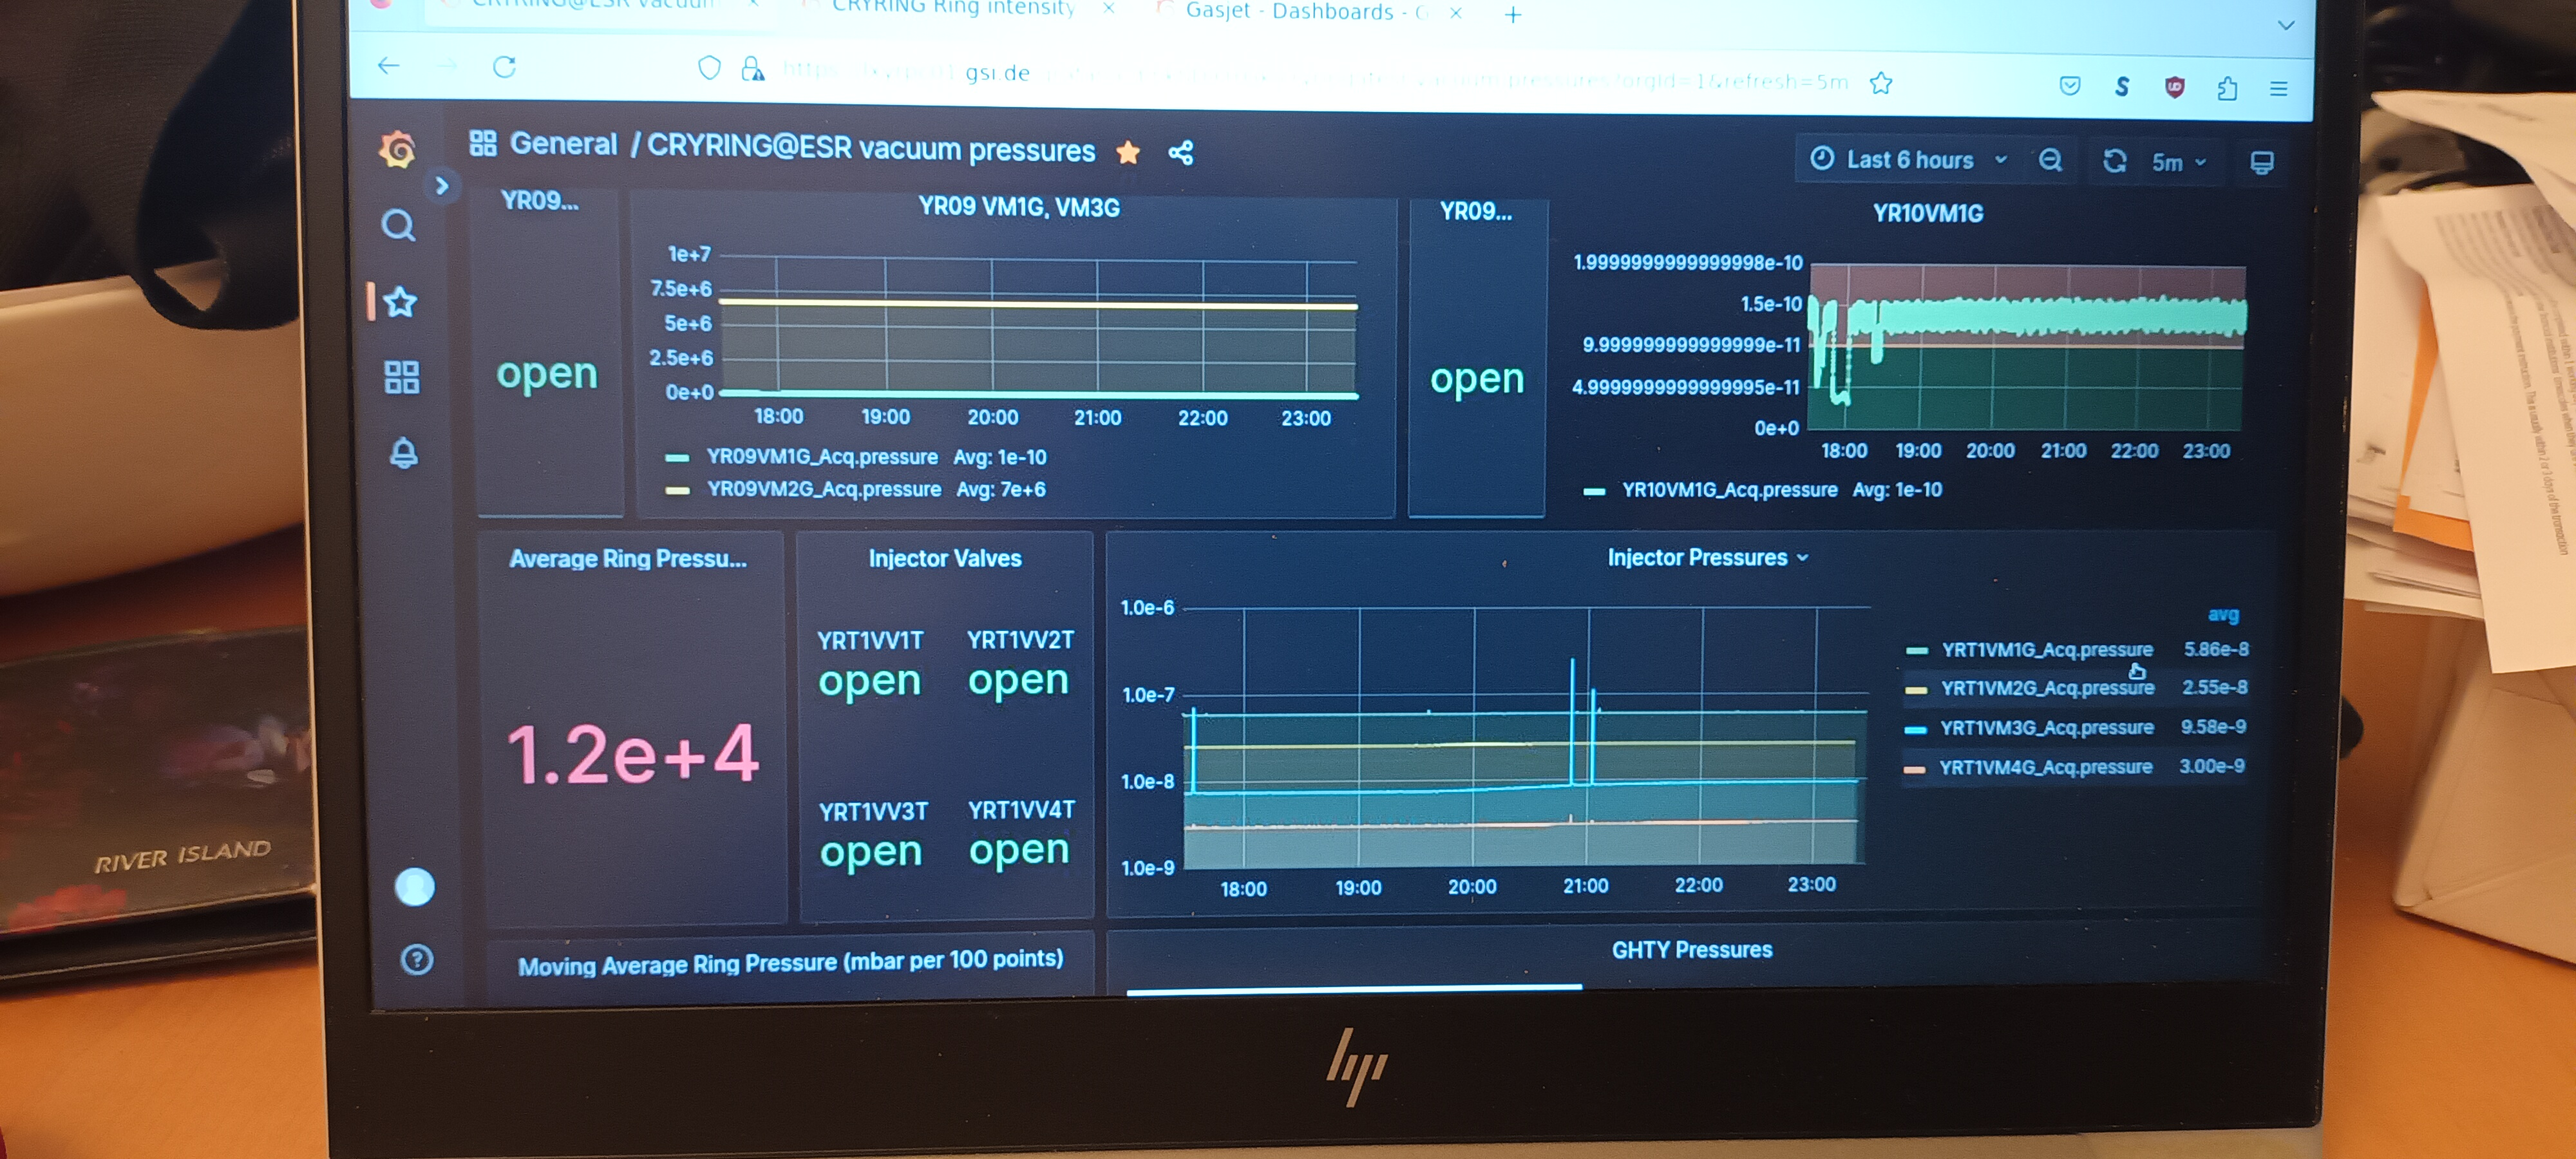Viewport: 2576px width, 1159px height.
Task: Click the CRYRING@ESR vacuum pressures title
Action: pos(871,149)
